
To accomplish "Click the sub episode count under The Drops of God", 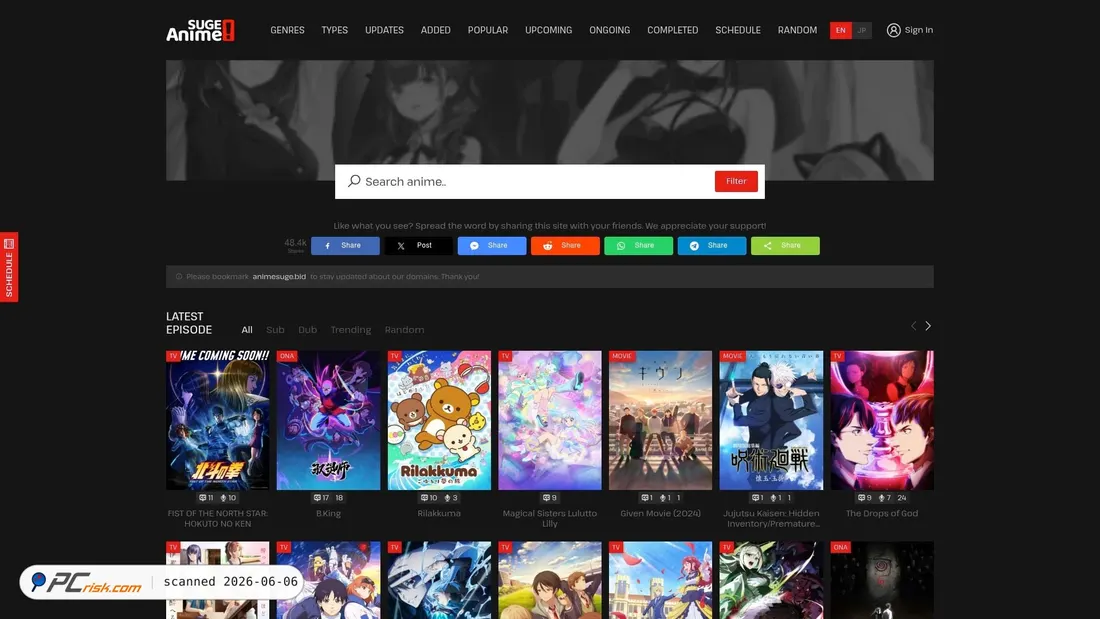I will click(x=864, y=498).
